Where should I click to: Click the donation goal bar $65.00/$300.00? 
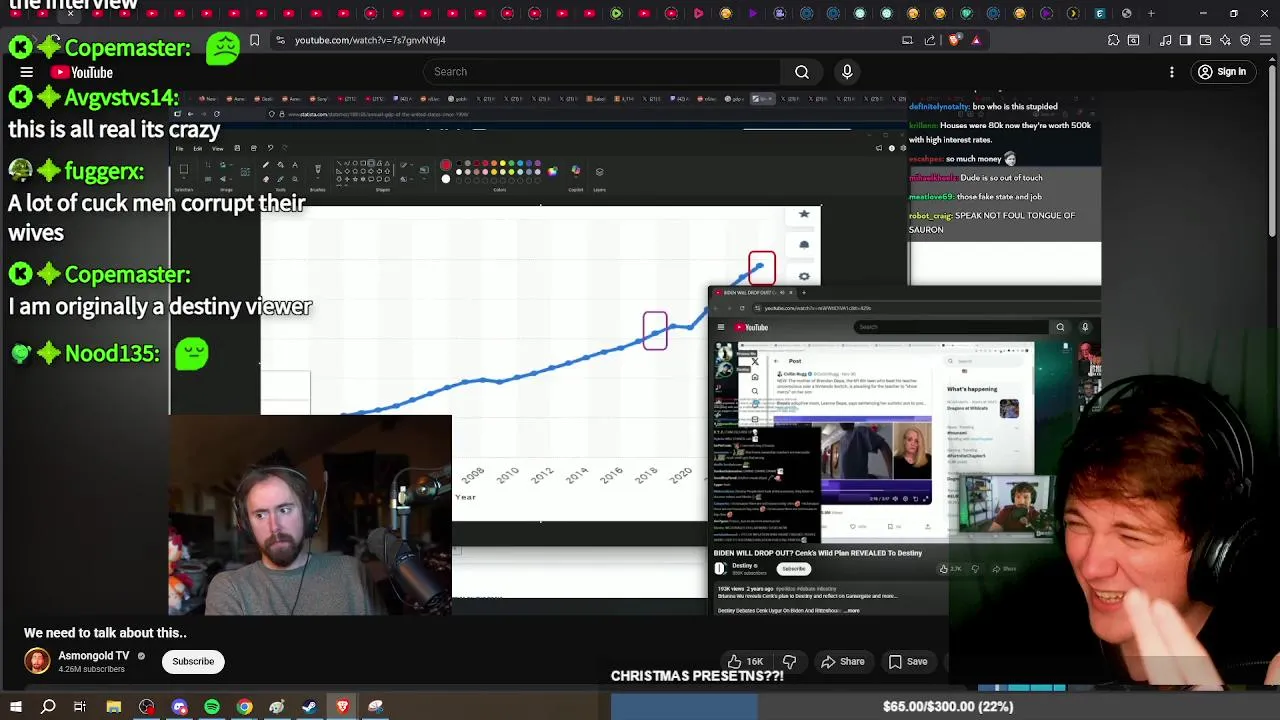pyautogui.click(x=947, y=706)
